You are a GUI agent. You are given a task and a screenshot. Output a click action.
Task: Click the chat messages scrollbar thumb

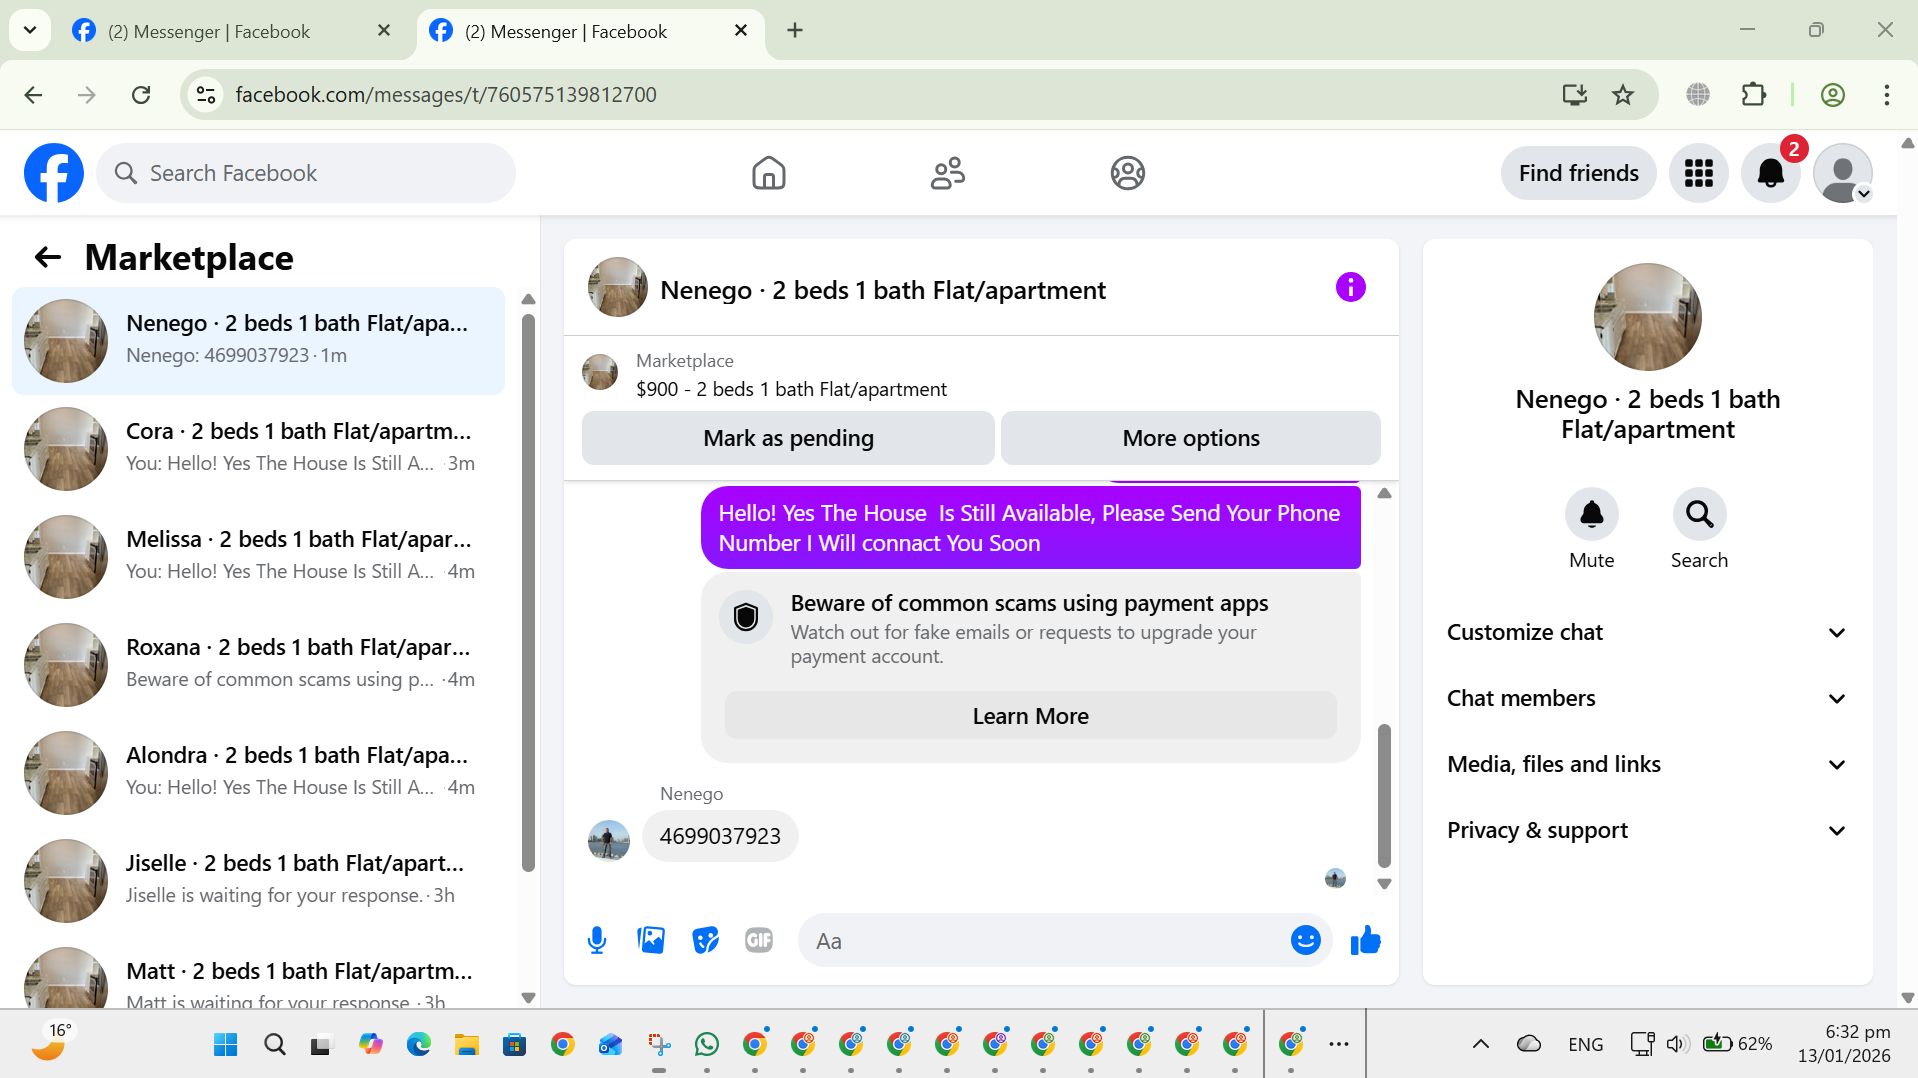pyautogui.click(x=1384, y=795)
